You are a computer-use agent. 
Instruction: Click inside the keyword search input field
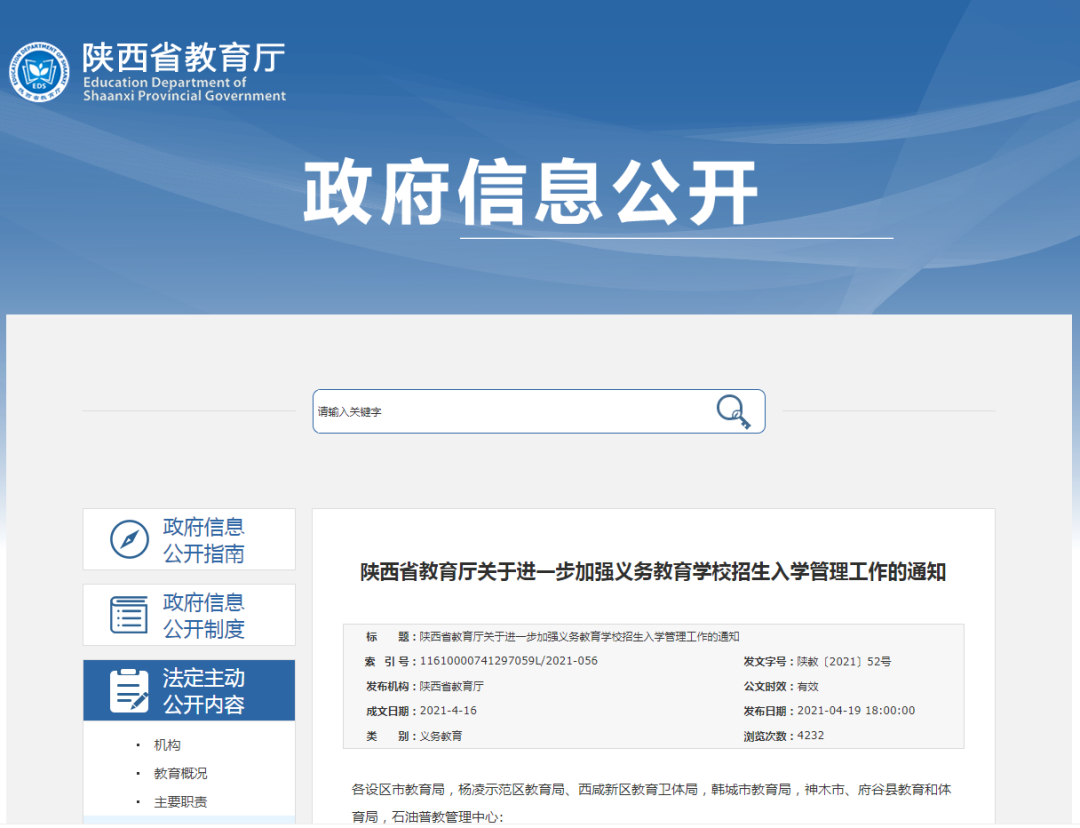coord(500,410)
